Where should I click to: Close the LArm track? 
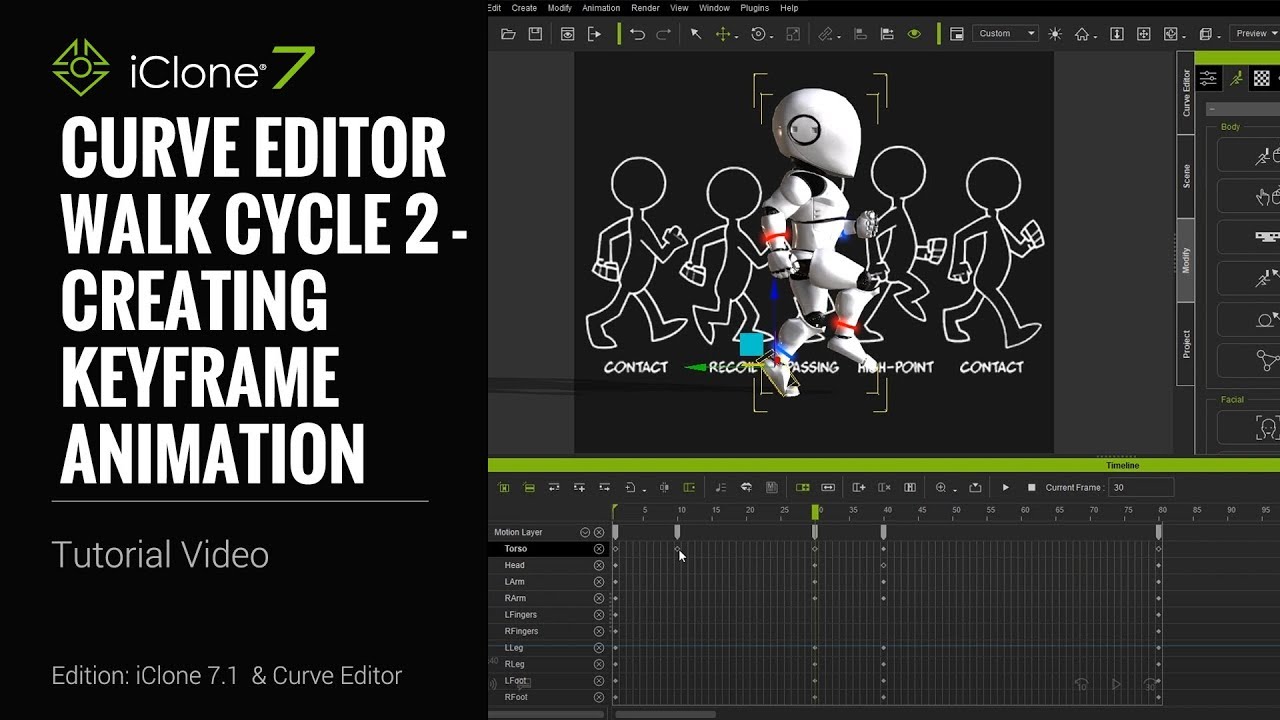coord(599,582)
